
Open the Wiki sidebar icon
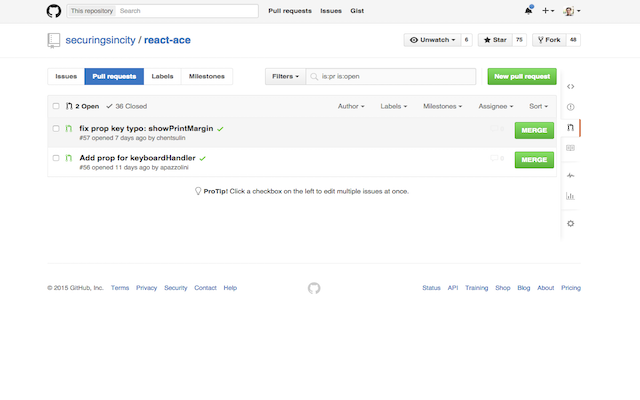point(571,148)
